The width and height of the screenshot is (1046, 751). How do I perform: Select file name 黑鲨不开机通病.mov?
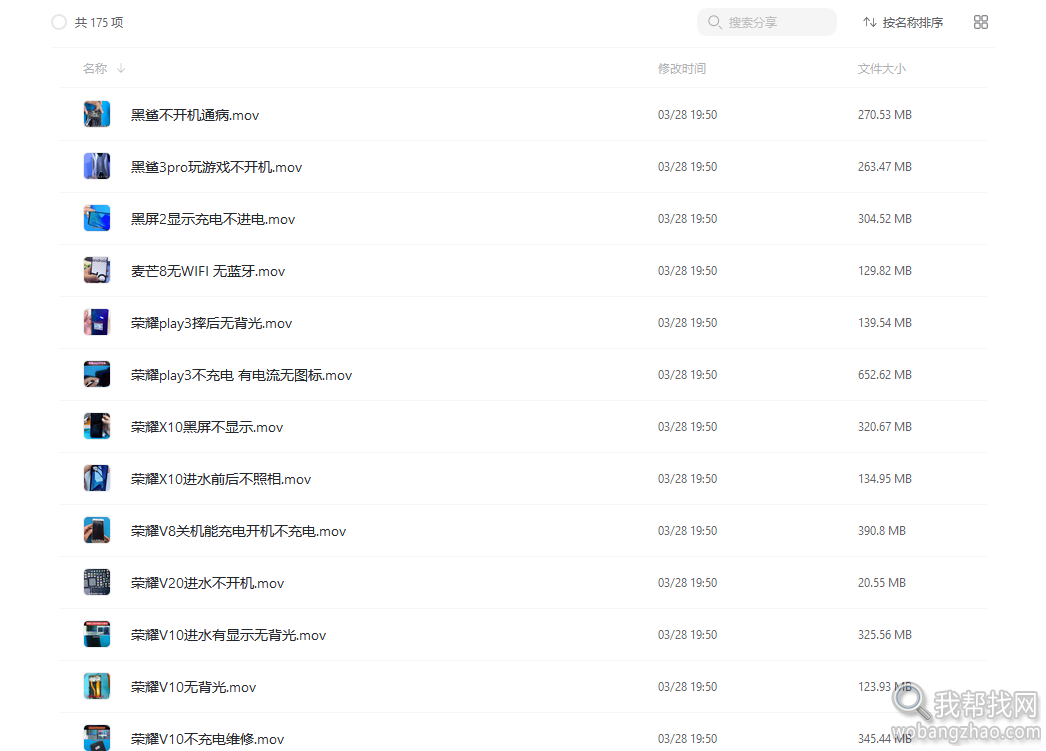(195, 115)
